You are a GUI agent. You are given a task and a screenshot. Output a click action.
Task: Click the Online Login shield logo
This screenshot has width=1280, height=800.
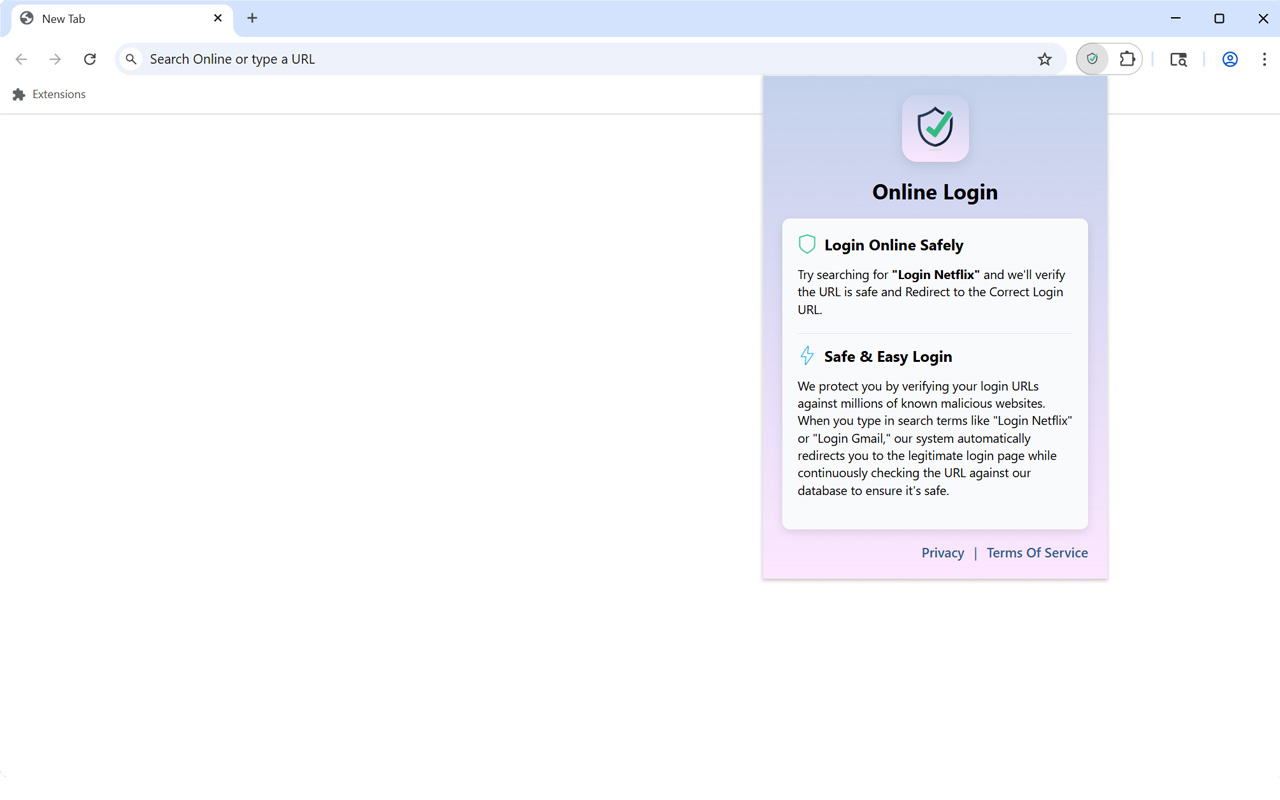935,128
